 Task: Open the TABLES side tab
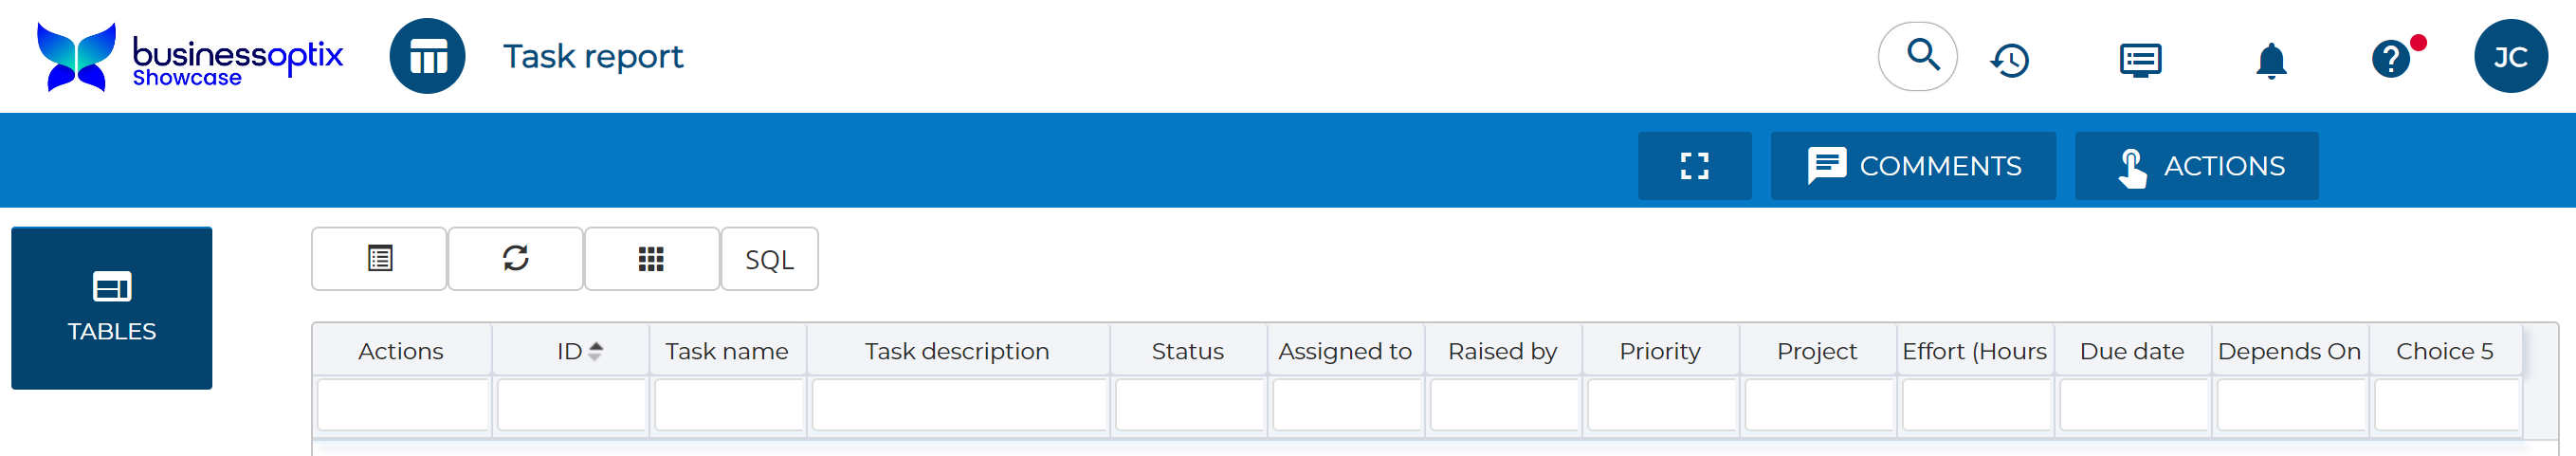[x=112, y=308]
